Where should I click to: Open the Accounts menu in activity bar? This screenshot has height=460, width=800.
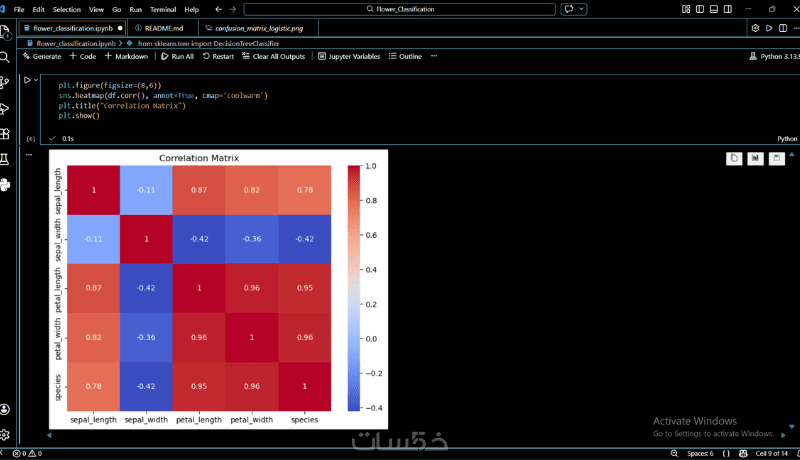coord(5,410)
